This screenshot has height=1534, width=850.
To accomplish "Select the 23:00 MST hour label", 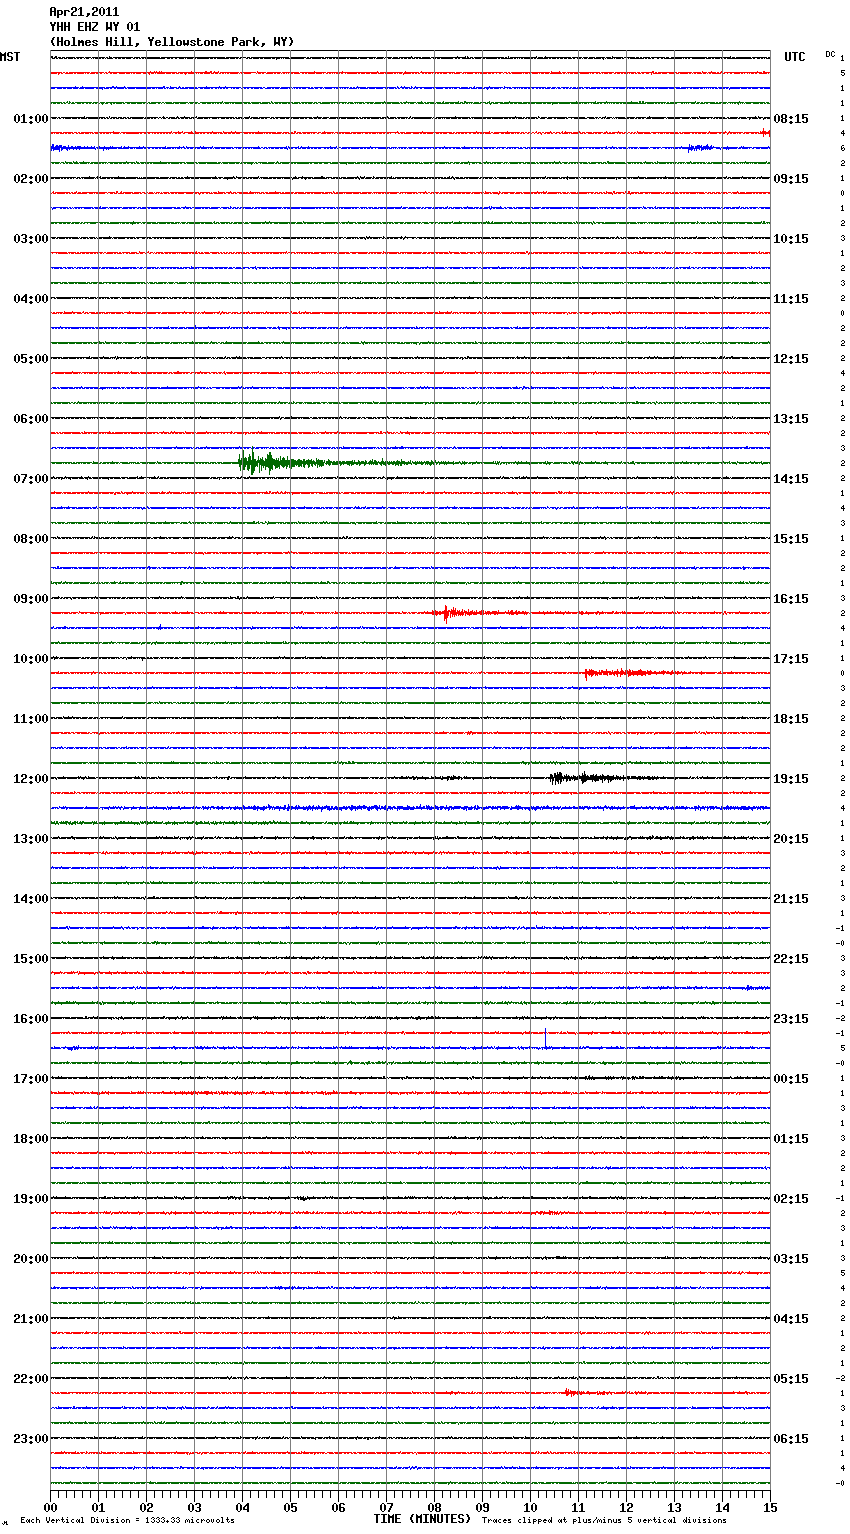I will coord(31,1439).
